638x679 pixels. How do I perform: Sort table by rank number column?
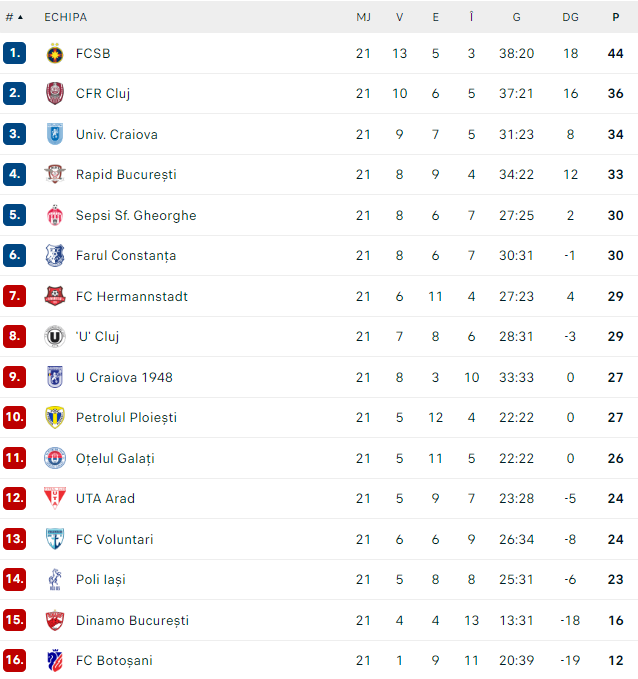pos(14,17)
